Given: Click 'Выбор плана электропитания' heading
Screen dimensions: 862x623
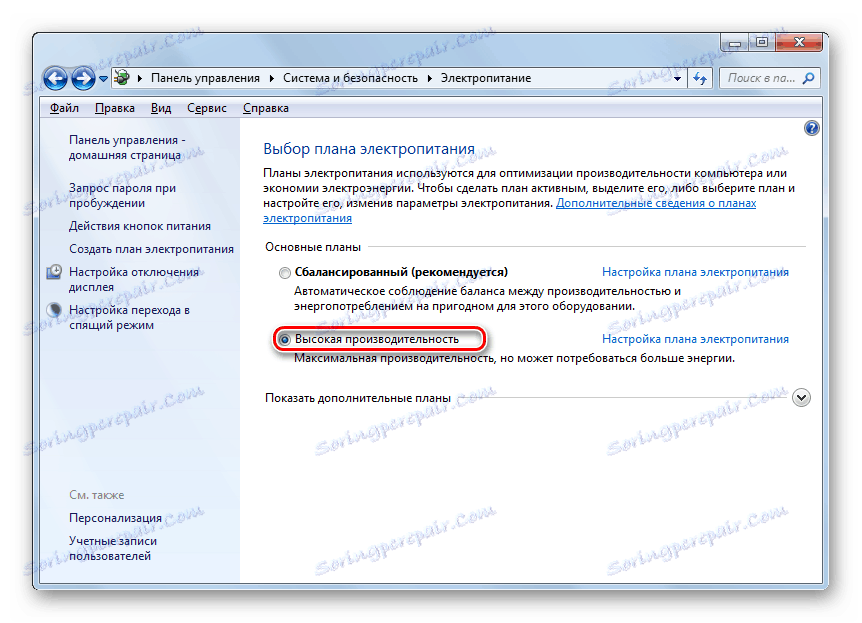Looking at the screenshot, I should (369, 149).
